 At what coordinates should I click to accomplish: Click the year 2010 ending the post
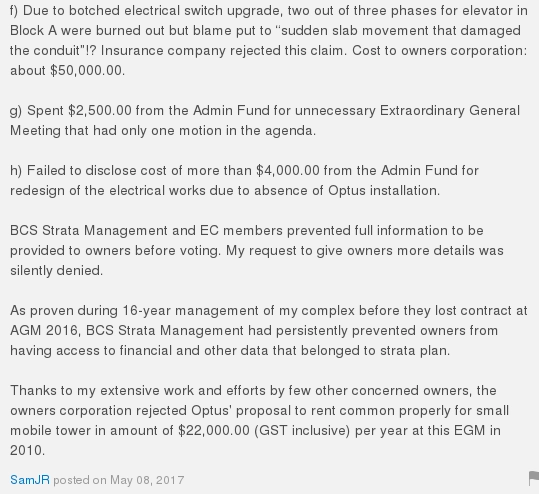(x=26, y=450)
